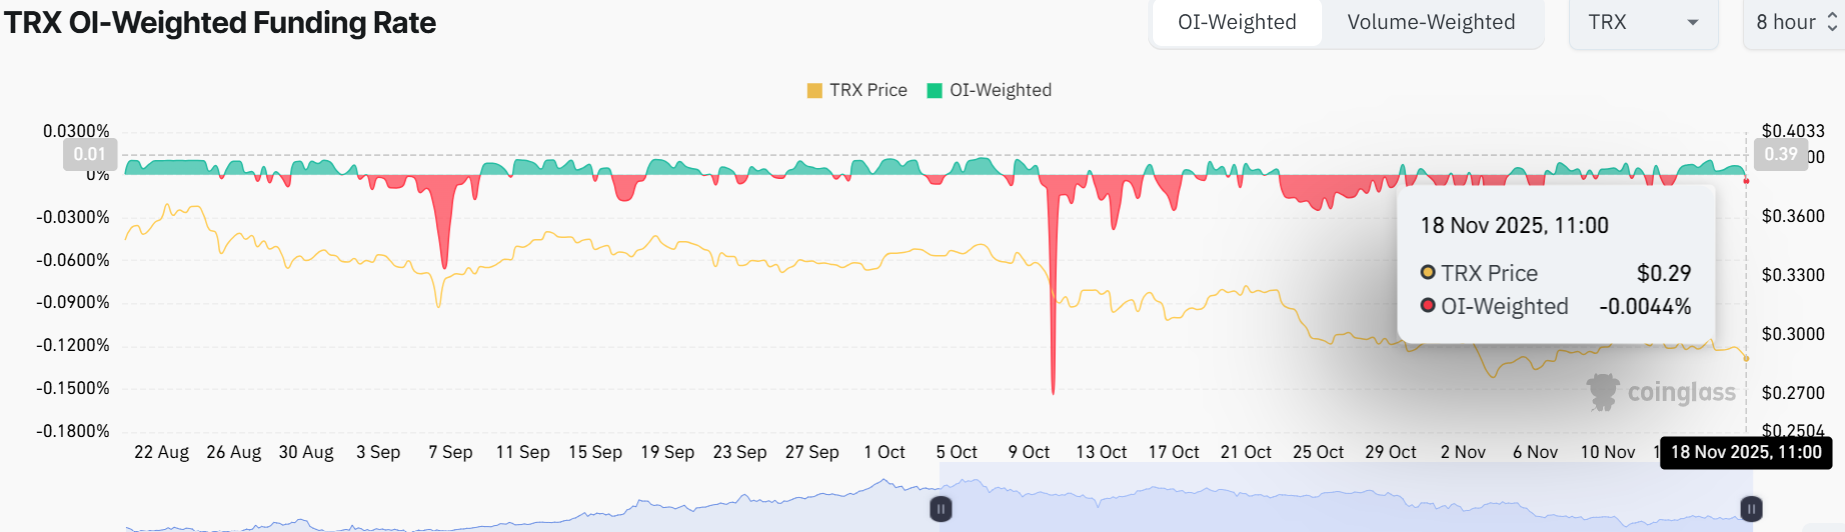Screen dimensions: 1845x532
Task: Open the TRX coin selector dropdown
Action: point(1641,22)
